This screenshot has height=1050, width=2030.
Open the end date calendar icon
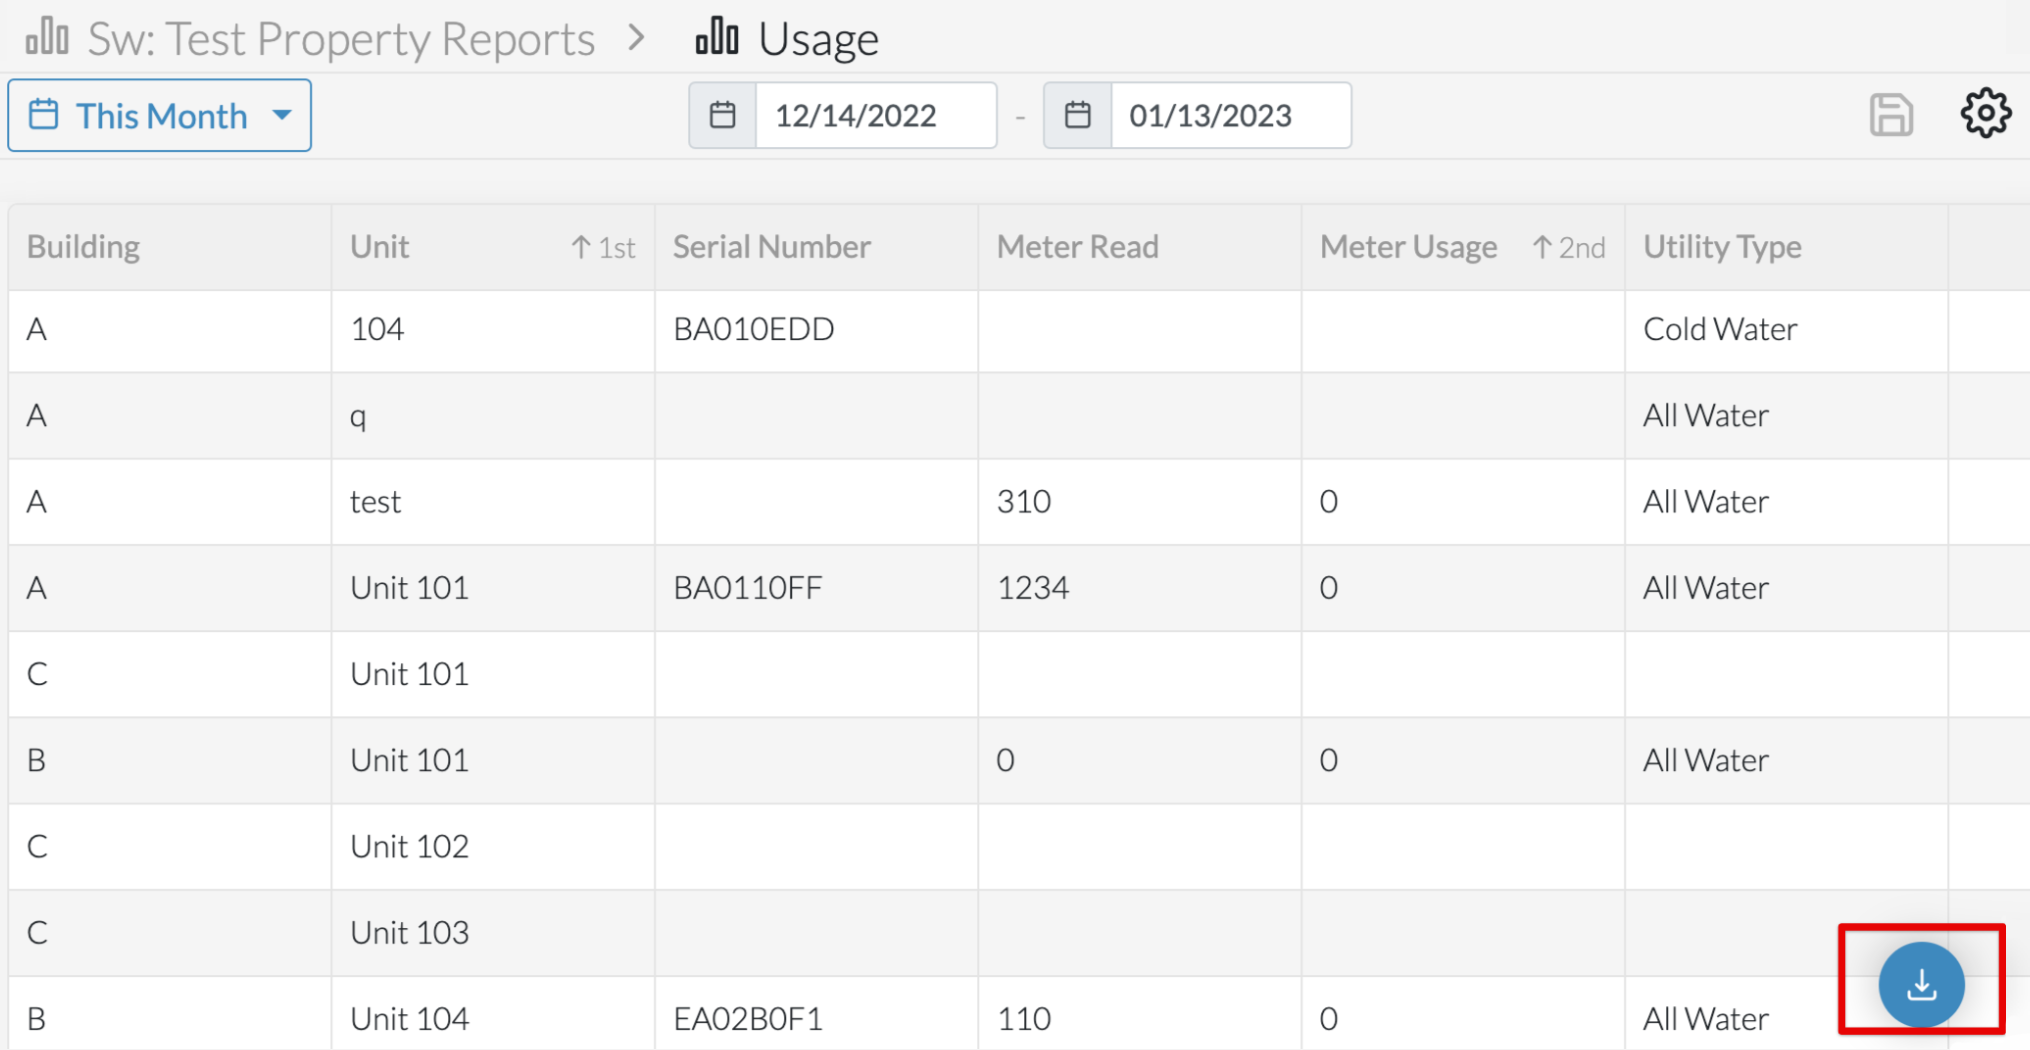click(1077, 115)
